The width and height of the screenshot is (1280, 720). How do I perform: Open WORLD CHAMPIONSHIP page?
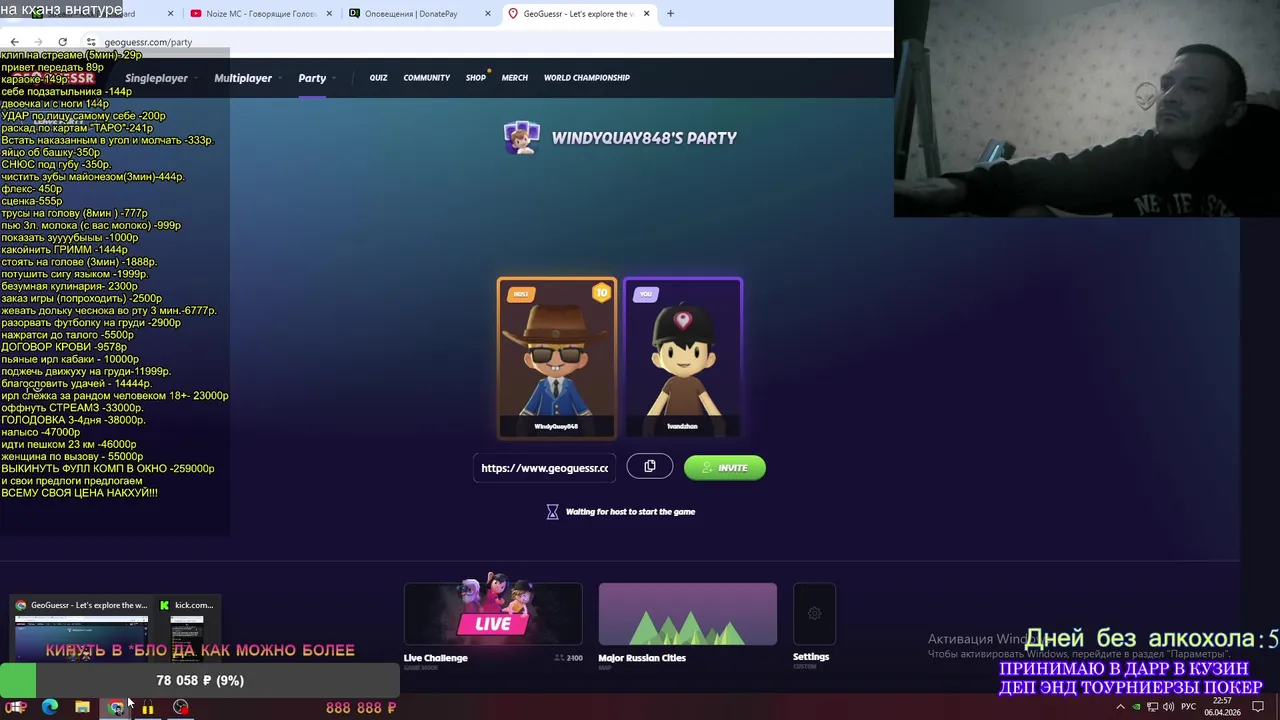pos(587,78)
